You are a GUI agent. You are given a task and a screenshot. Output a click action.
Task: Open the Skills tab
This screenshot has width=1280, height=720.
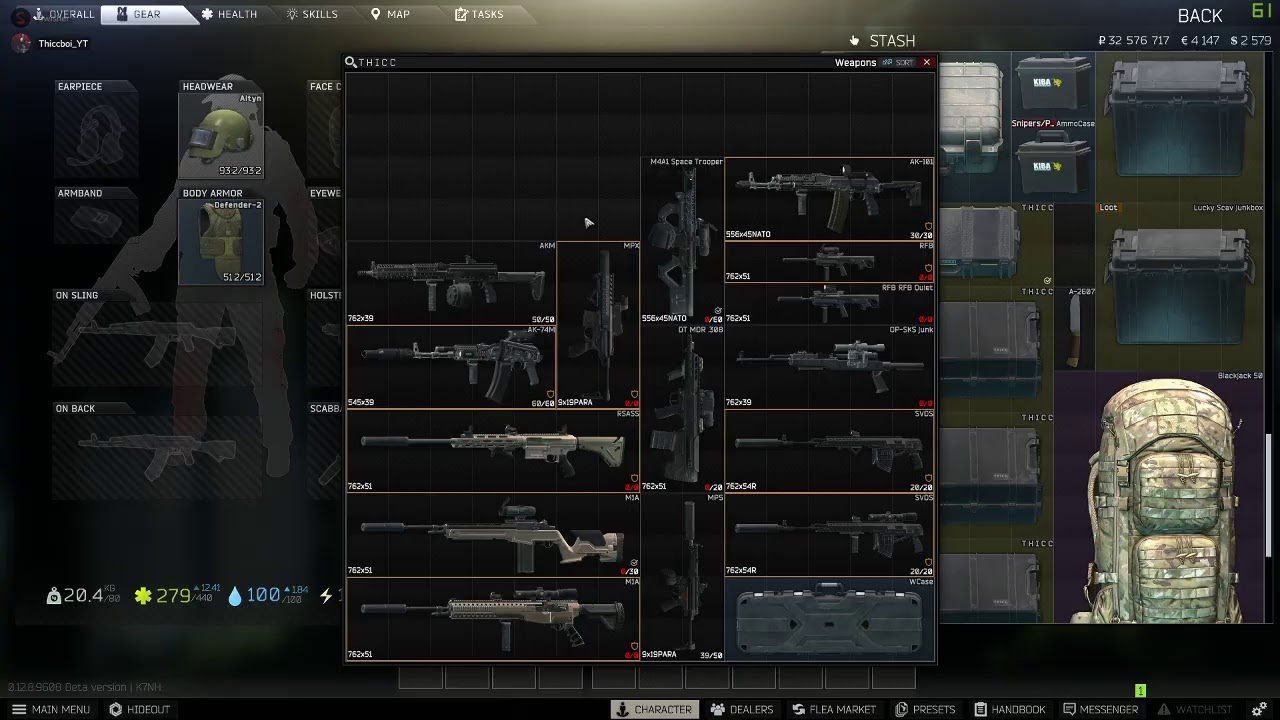[x=311, y=14]
